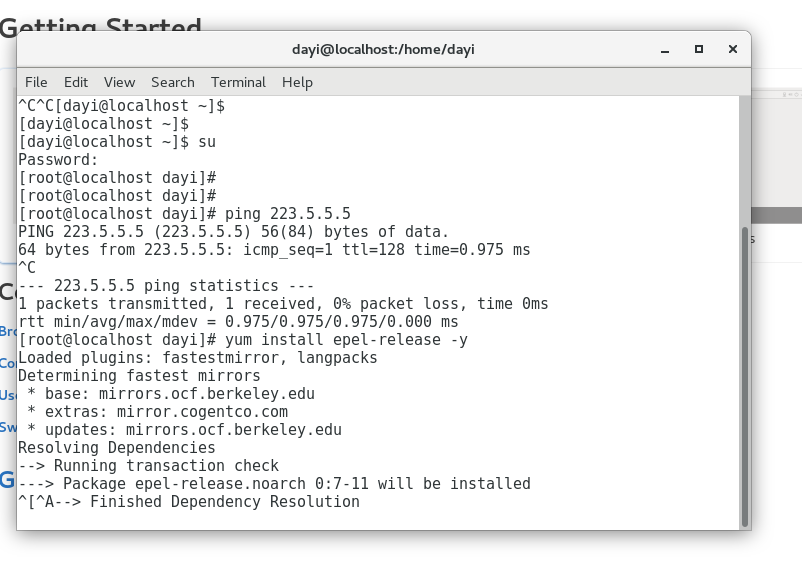Open the Terminal menu
802x568 pixels.
tap(238, 82)
